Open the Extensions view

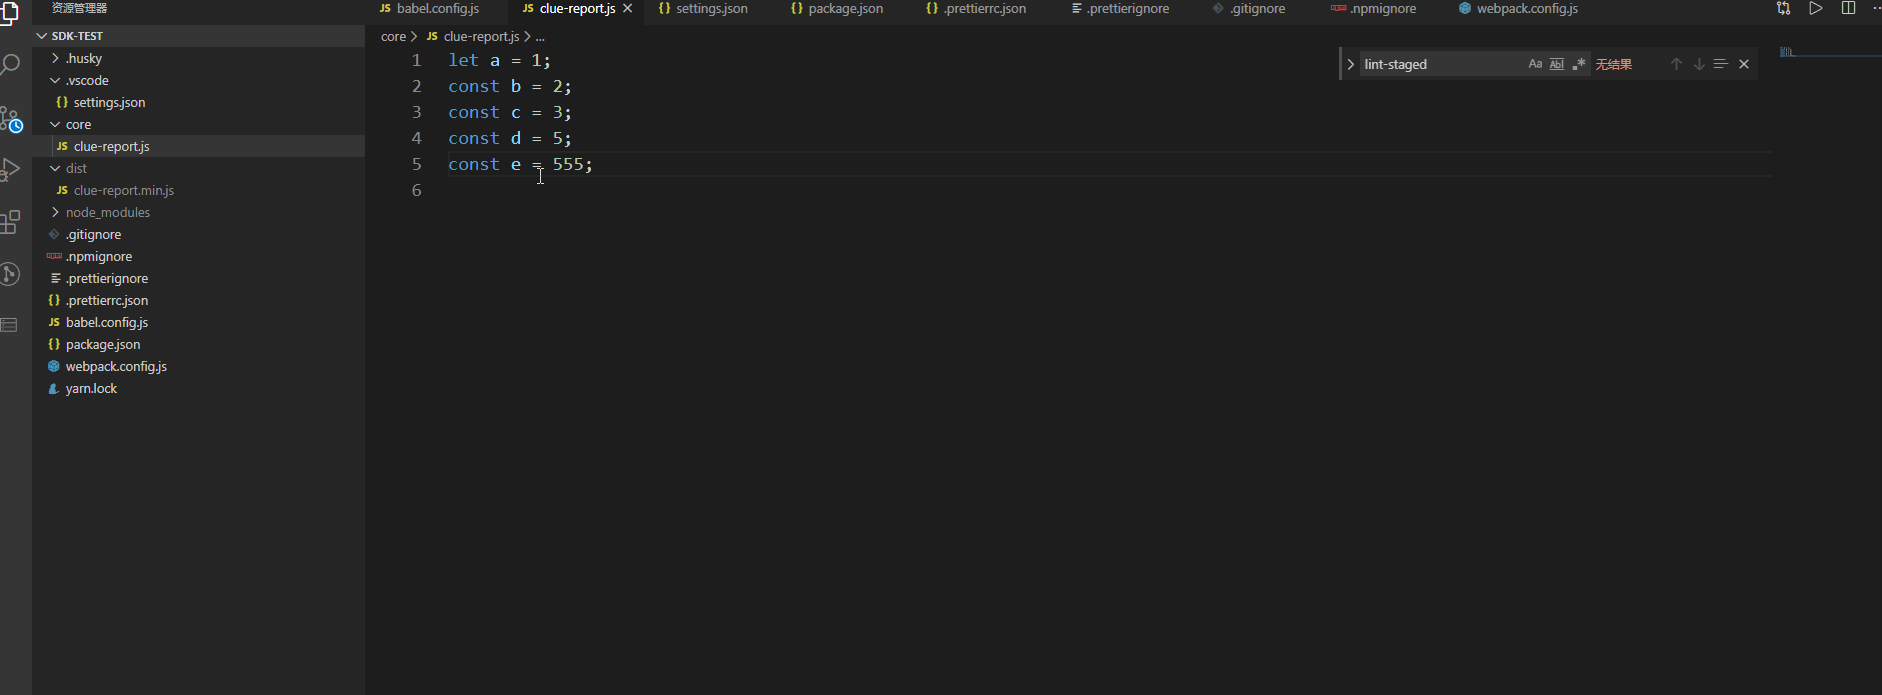pos(10,222)
